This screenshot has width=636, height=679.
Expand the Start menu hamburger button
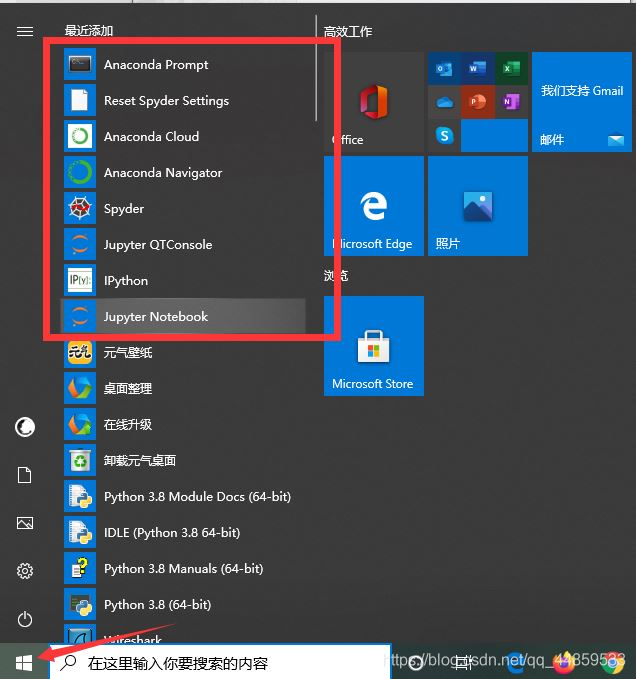point(25,32)
